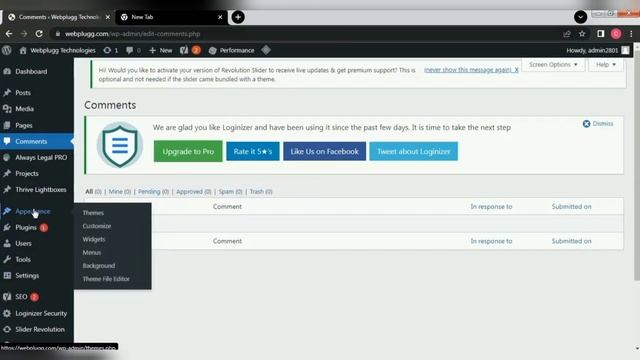
Task: Click the address bar URL field
Action: (306, 34)
